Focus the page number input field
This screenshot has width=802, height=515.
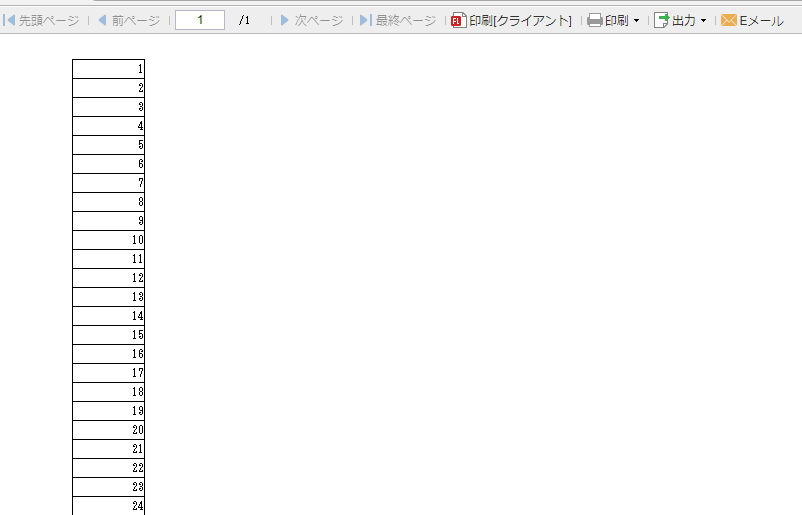click(200, 20)
